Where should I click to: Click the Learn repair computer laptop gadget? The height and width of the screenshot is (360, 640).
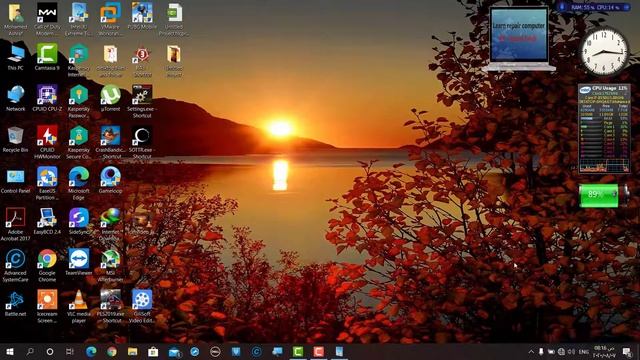pyautogui.click(x=519, y=40)
